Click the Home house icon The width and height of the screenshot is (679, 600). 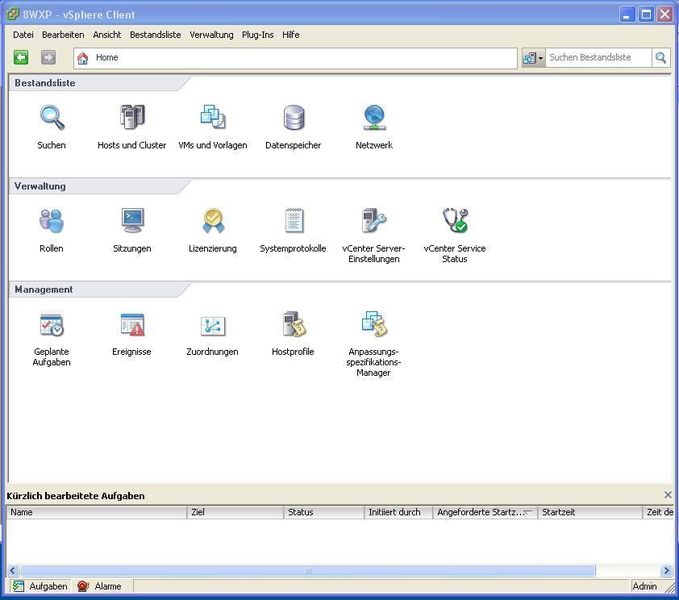[83, 58]
